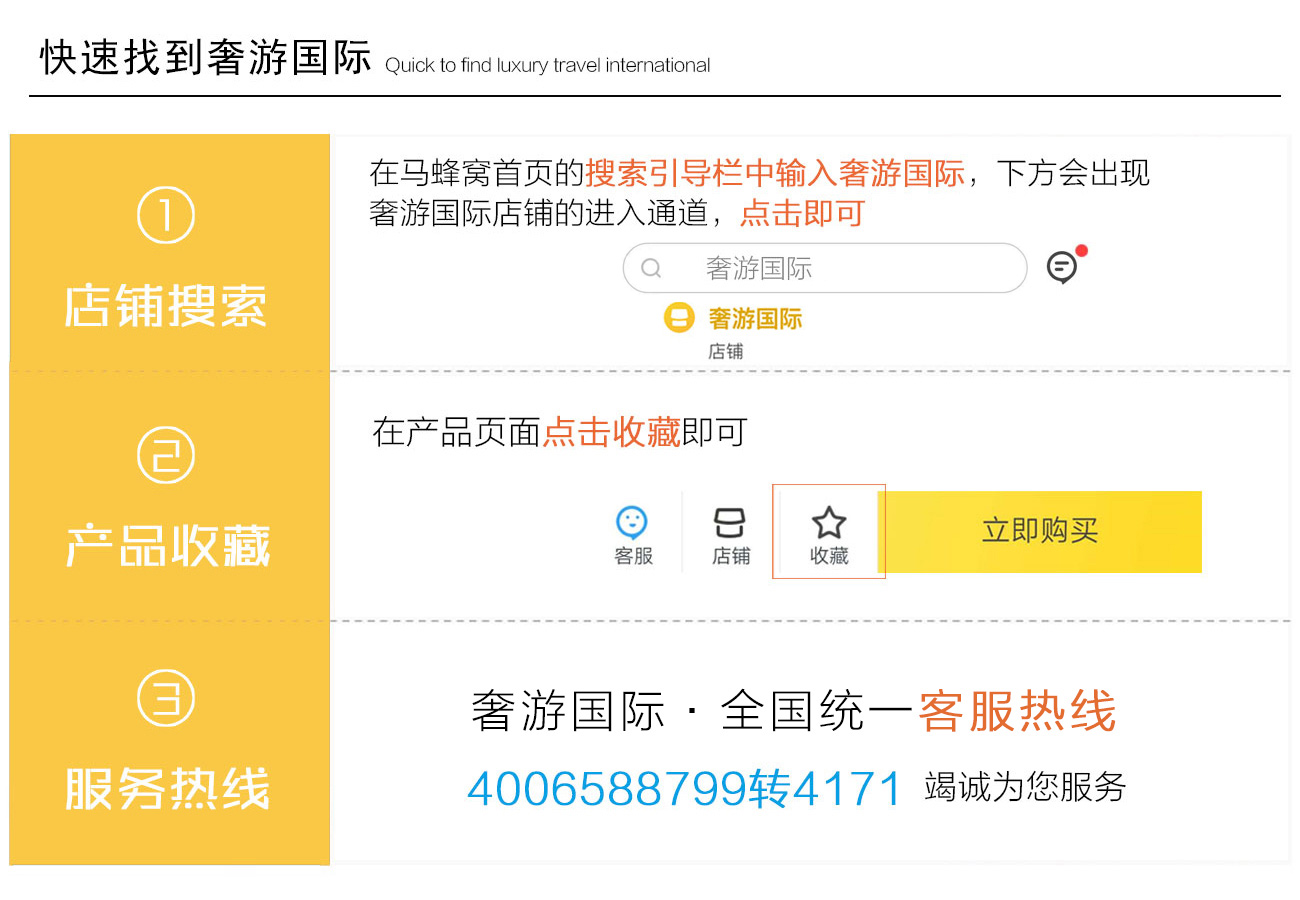Click orange text 客服热线
Screen dimensions: 1300x900
(1016, 712)
